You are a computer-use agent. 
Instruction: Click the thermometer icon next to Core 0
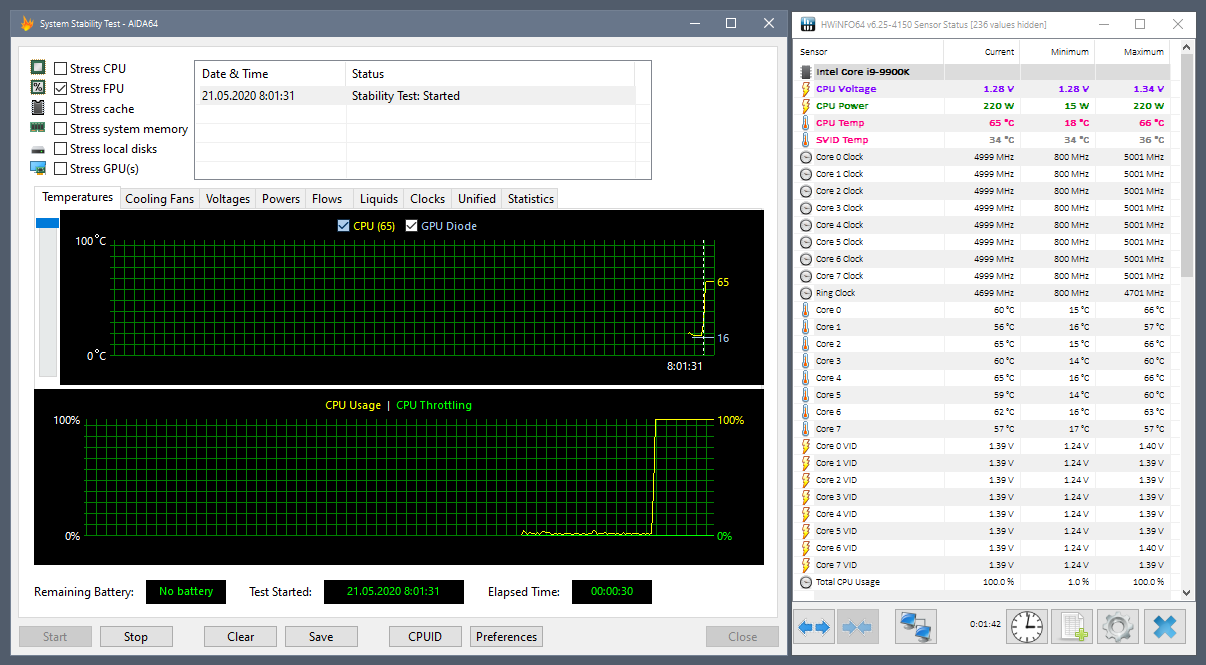click(x=806, y=310)
